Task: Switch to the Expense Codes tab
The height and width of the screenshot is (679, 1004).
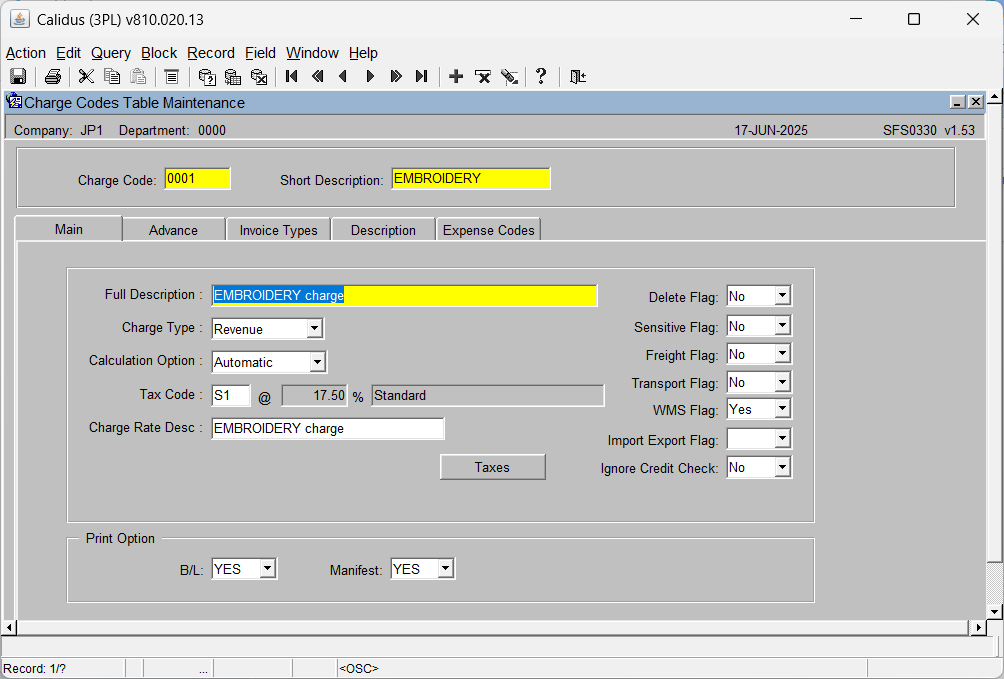Action: (x=489, y=230)
